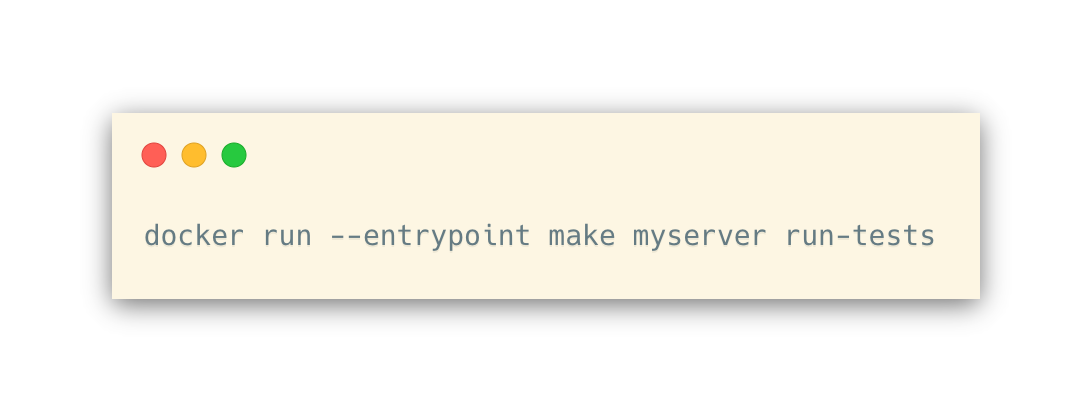
Task: Click the red close circle
Action: coord(154,155)
